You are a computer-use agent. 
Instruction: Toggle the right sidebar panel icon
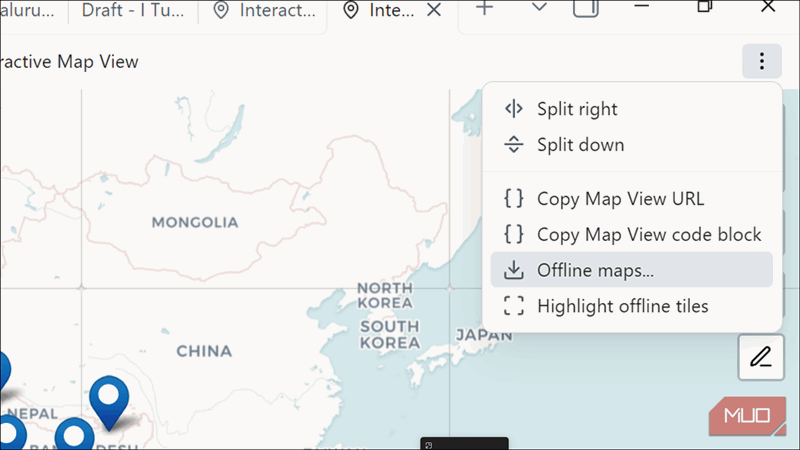point(586,8)
